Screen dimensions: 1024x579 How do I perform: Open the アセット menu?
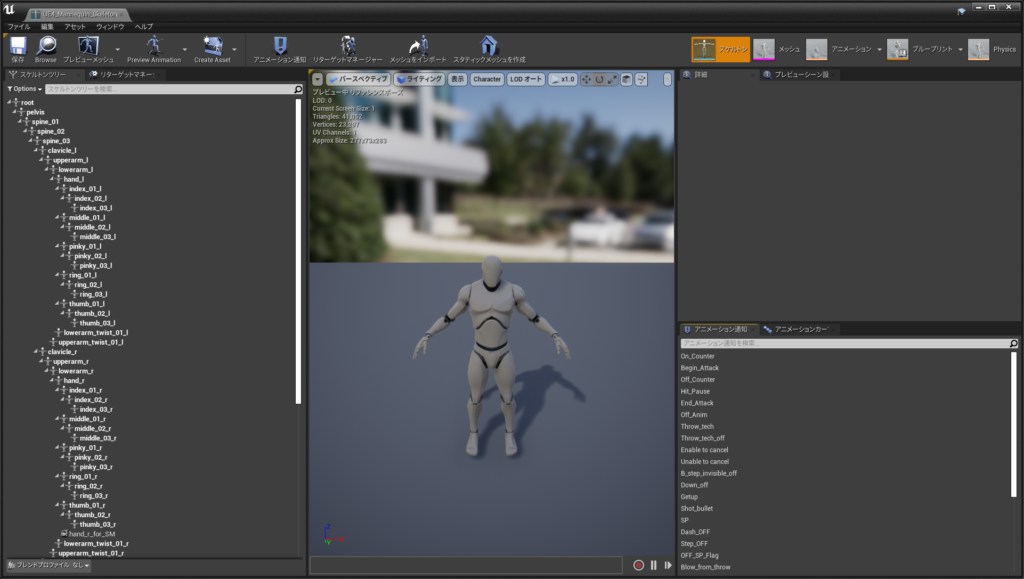[x=75, y=27]
